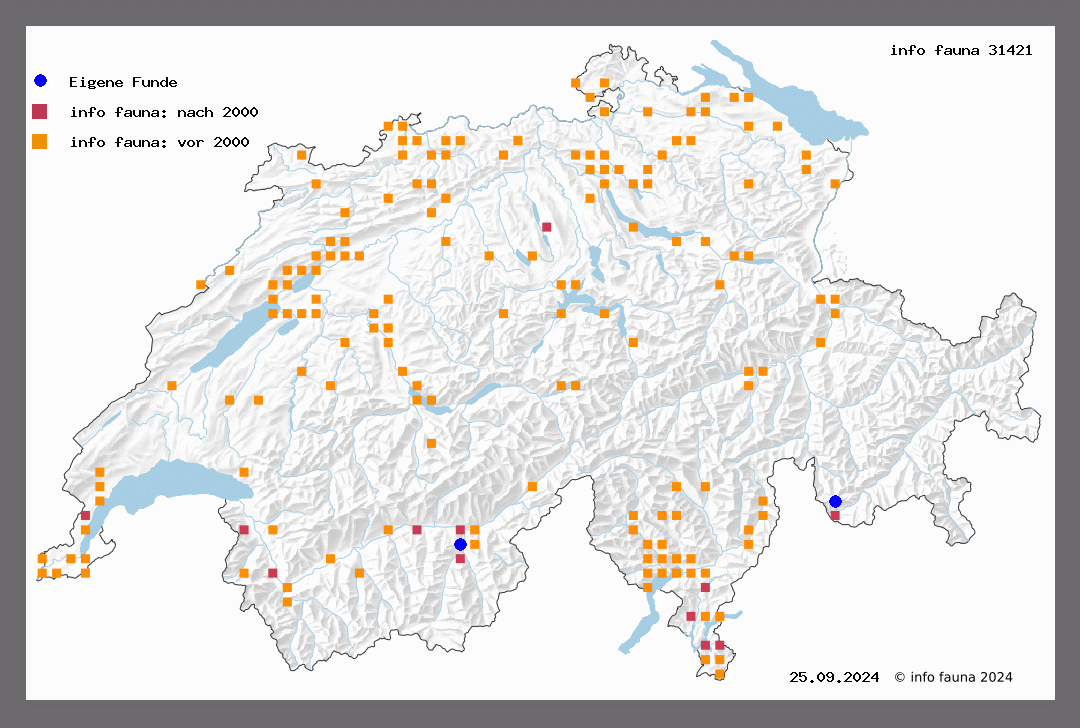1080x728 pixels.
Task: Click the blue circle in the legend
Action: 40,81
